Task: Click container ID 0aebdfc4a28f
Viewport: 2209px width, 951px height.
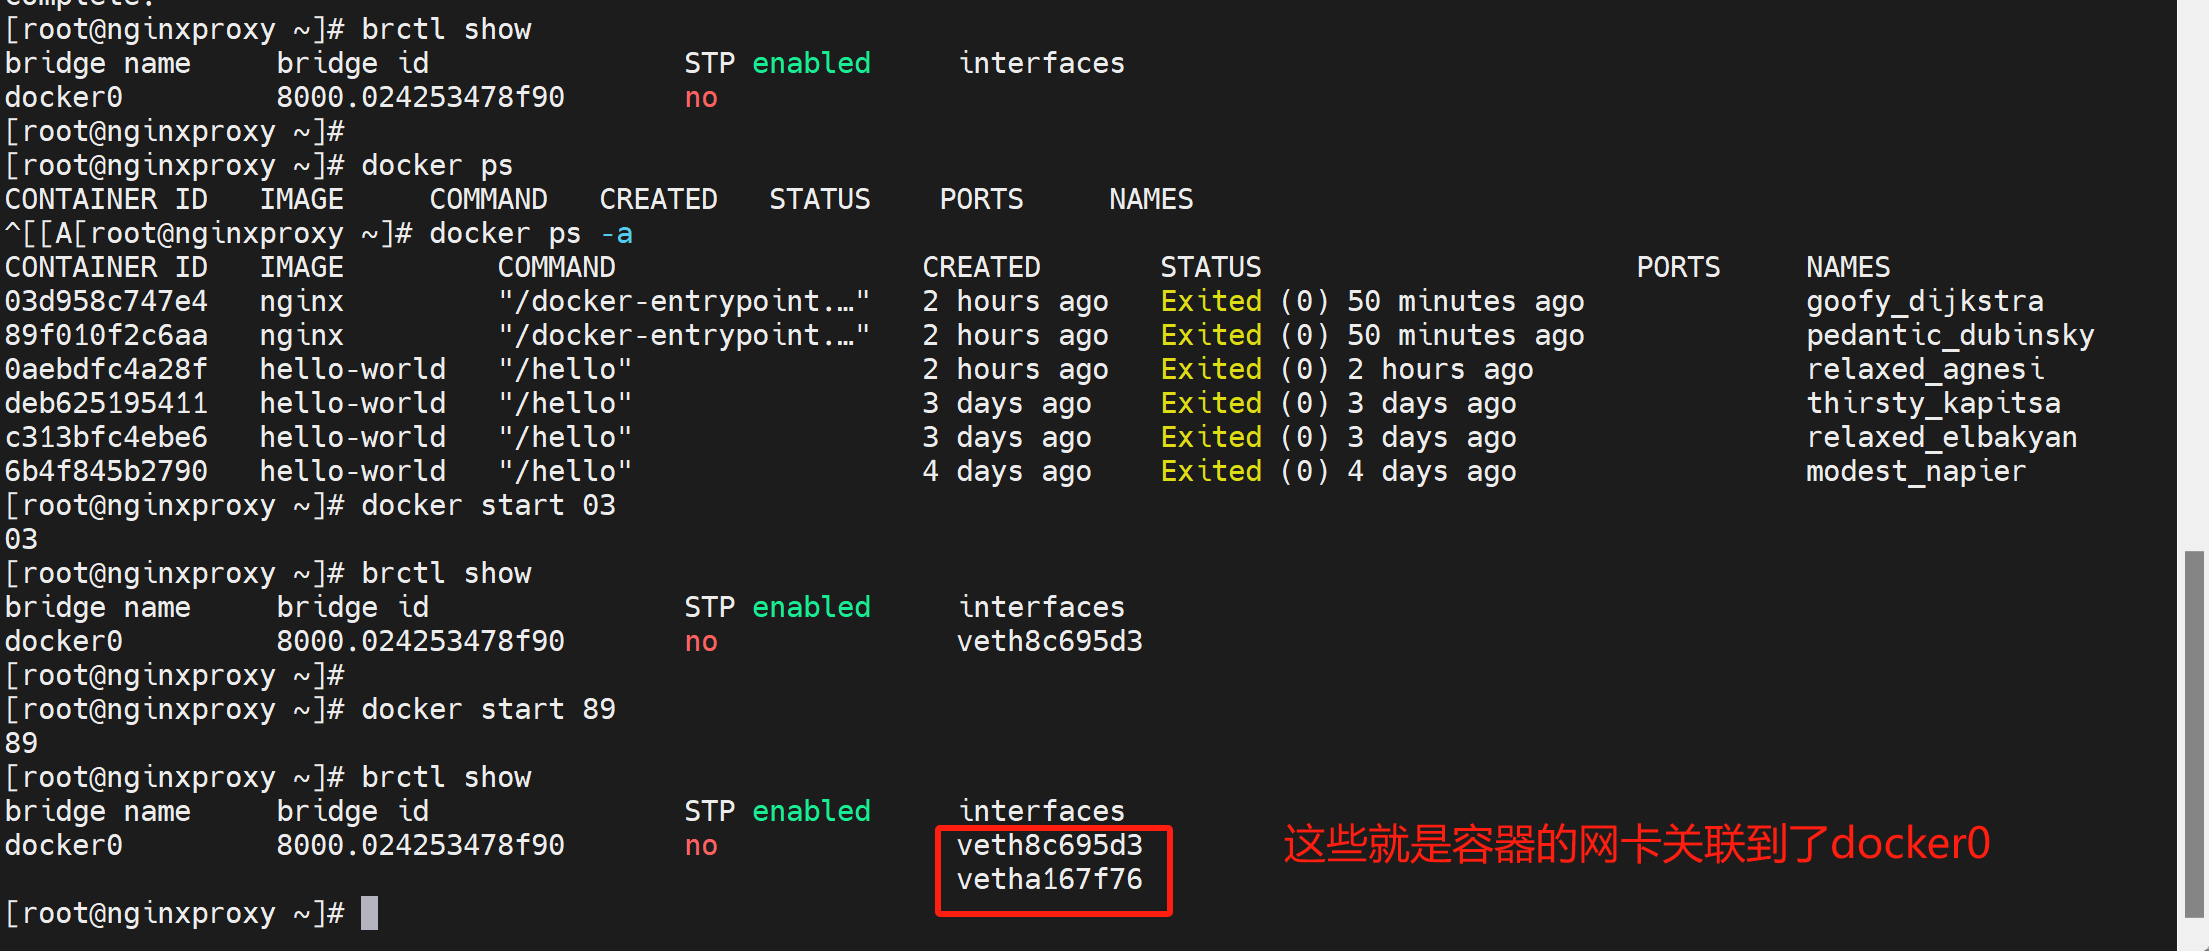Action: [106, 369]
